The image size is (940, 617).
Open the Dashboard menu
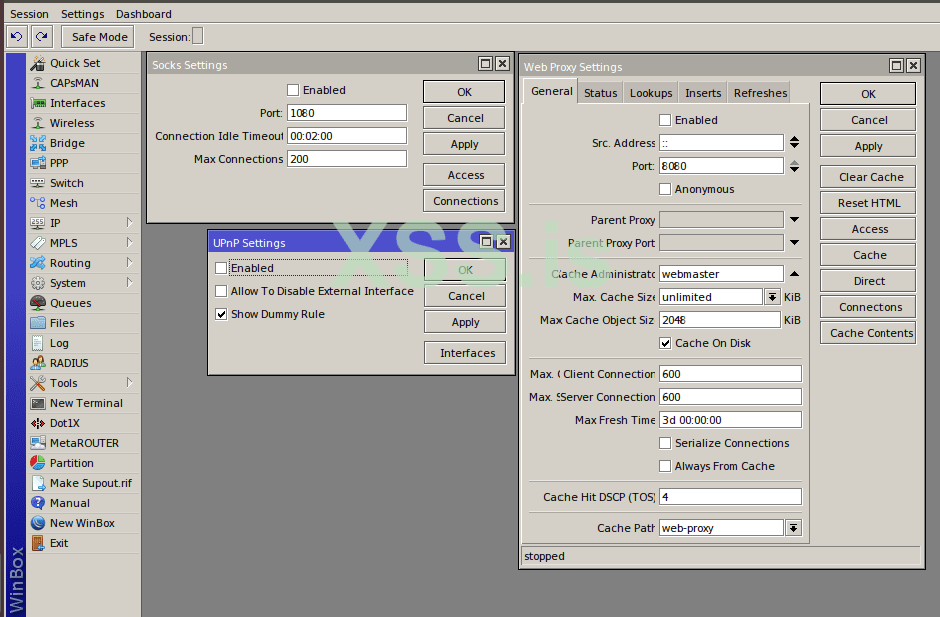(144, 14)
